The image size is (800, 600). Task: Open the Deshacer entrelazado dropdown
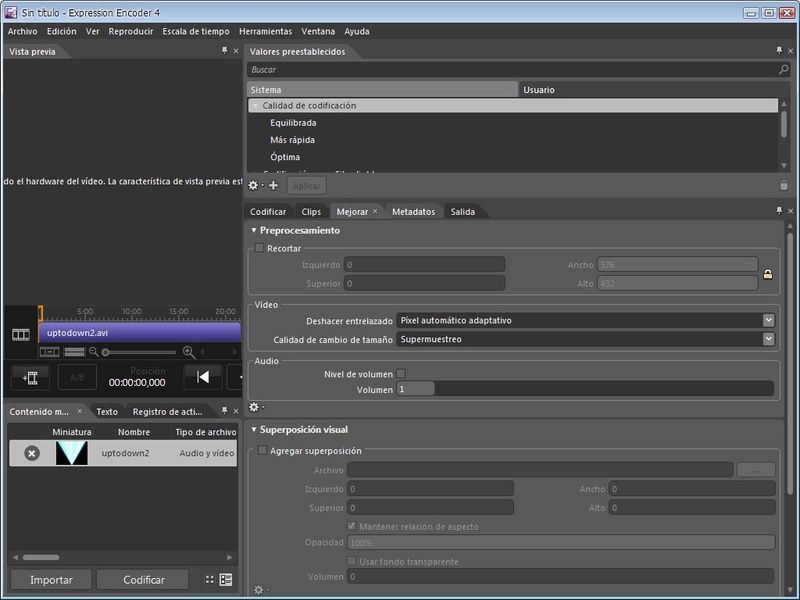[x=768, y=320]
